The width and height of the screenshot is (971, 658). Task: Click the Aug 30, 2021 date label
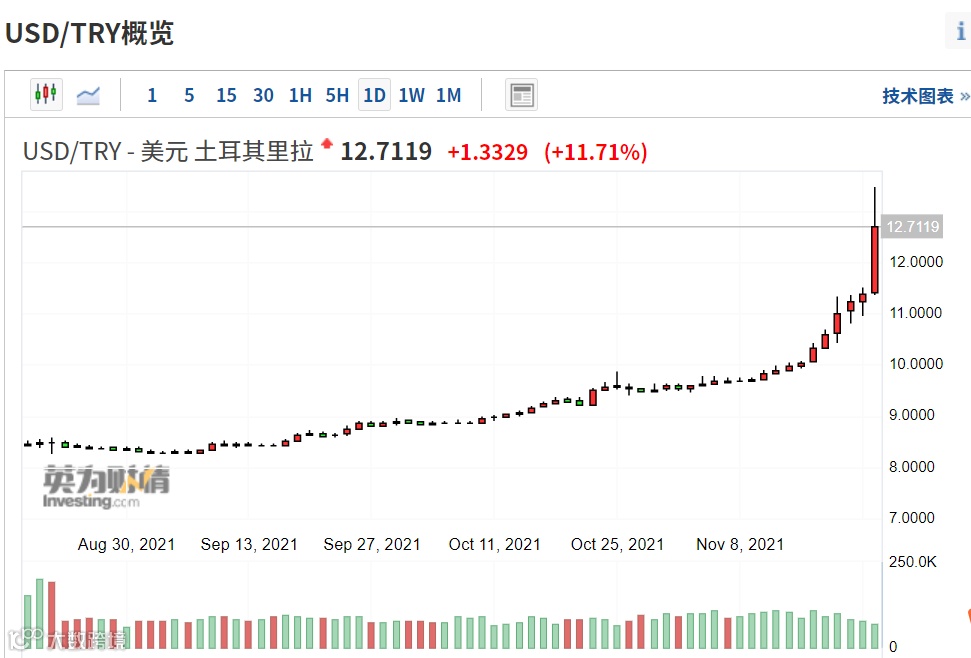click(126, 544)
